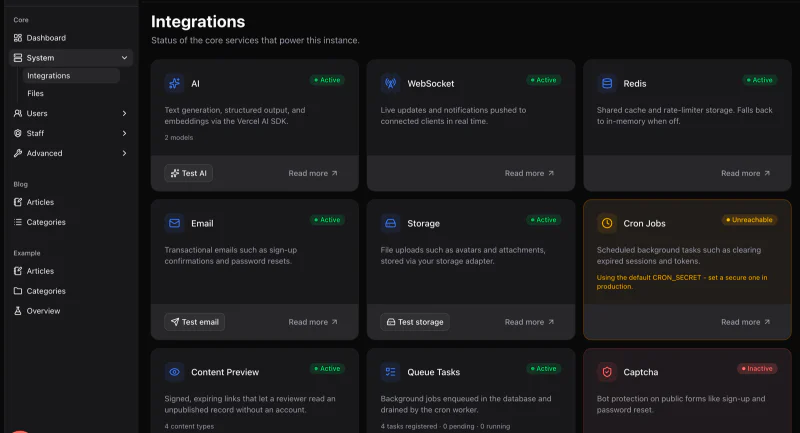Image resolution: width=800 pixels, height=433 pixels.
Task: Click the Unreachable badge on Cron Jobs
Action: pos(749,220)
